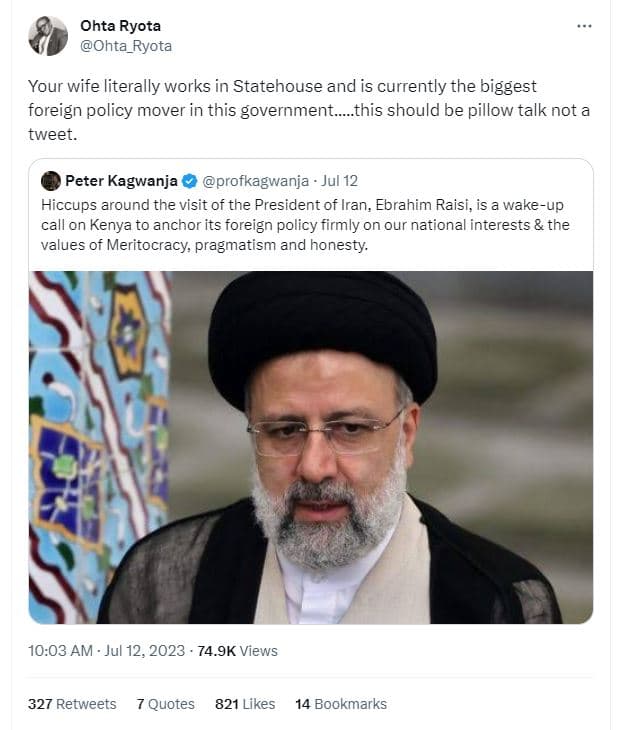Image resolution: width=622 pixels, height=730 pixels.
Task: Visit the @Ohta_Ryota handle link
Action: point(126,46)
